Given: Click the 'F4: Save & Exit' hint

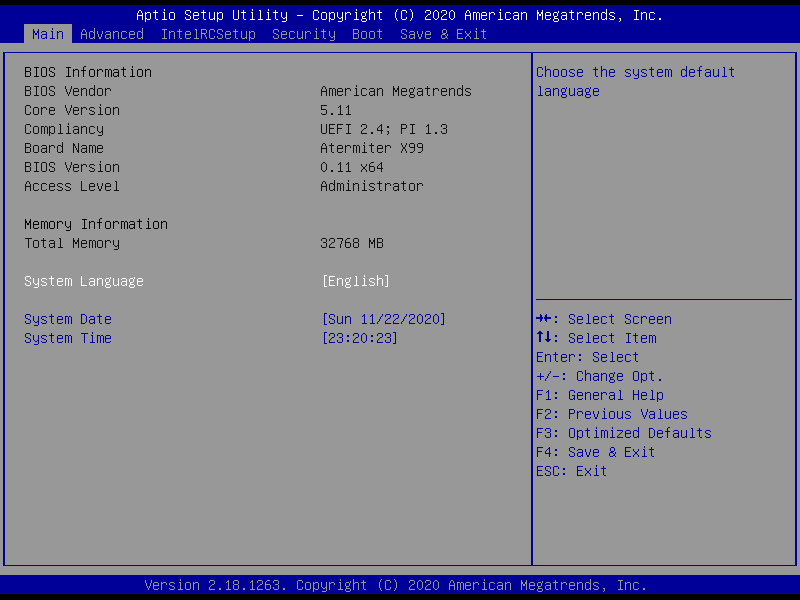Looking at the screenshot, I should tap(595, 453).
